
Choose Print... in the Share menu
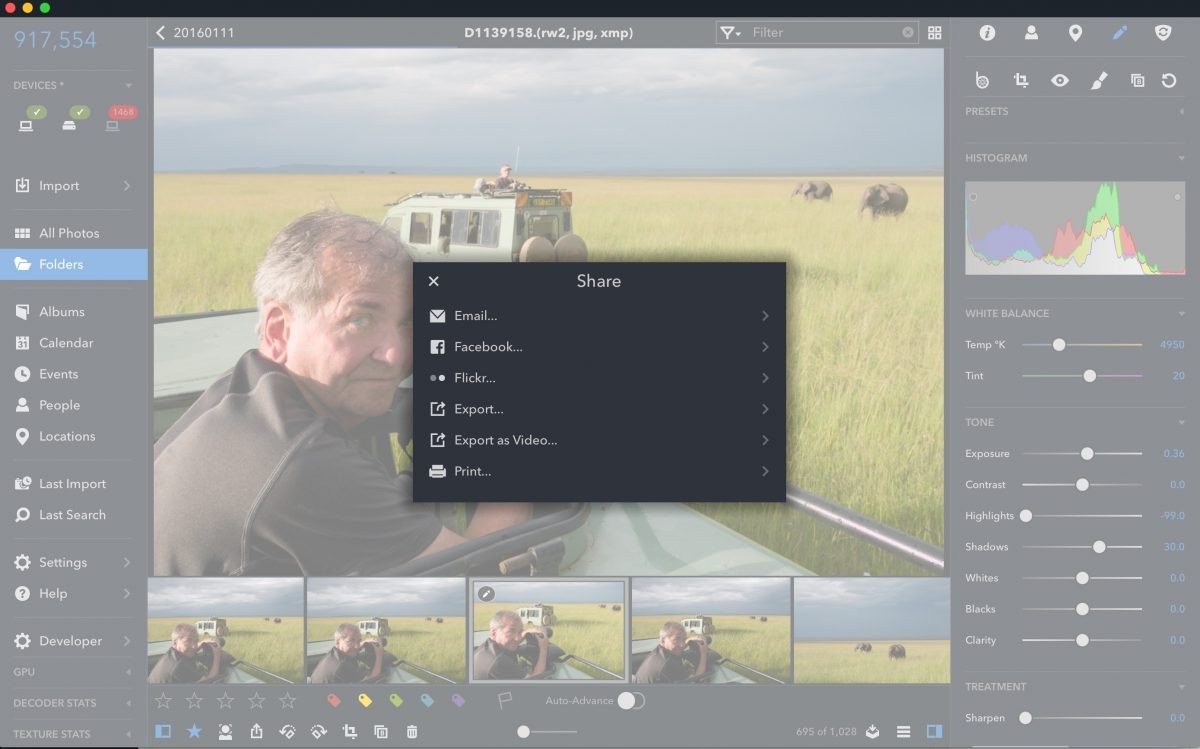pos(599,471)
